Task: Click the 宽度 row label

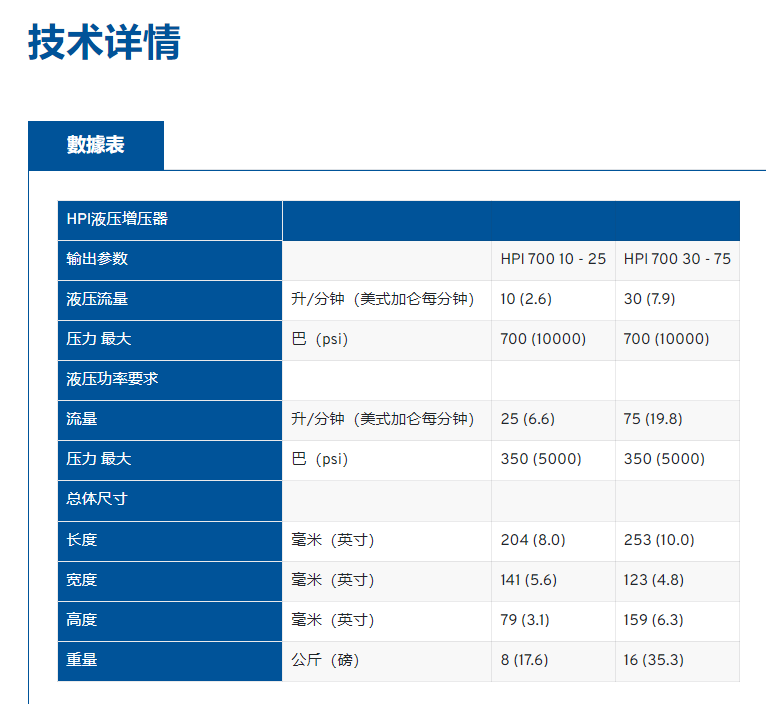Action: 82,580
